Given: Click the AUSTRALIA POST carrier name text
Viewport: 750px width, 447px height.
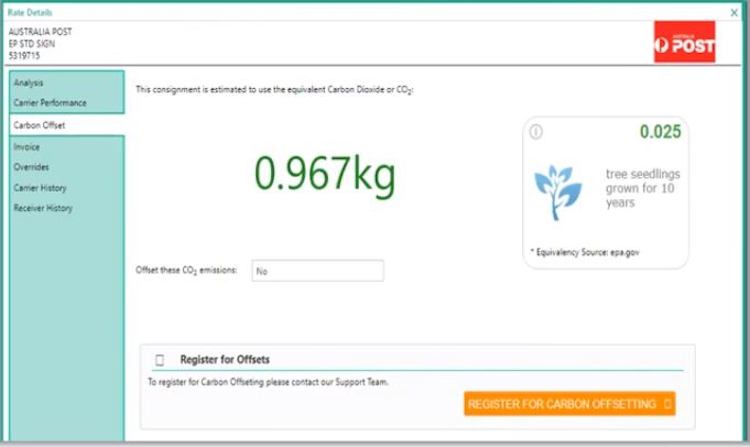Looking at the screenshot, I should point(40,32).
